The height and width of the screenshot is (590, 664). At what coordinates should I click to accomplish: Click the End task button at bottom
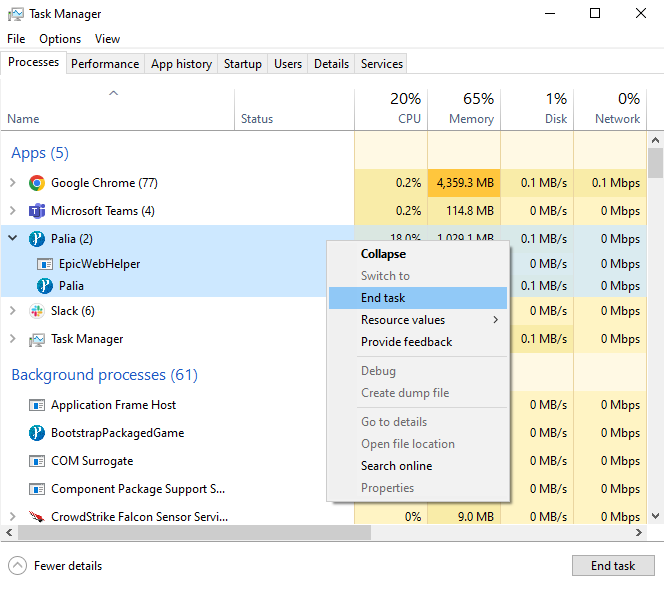click(x=613, y=566)
